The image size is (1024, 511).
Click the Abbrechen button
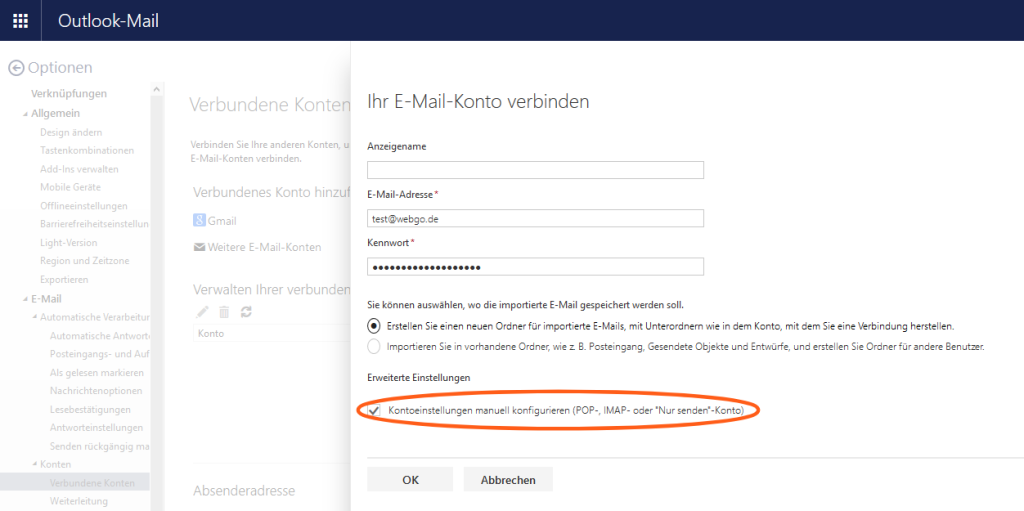click(508, 480)
